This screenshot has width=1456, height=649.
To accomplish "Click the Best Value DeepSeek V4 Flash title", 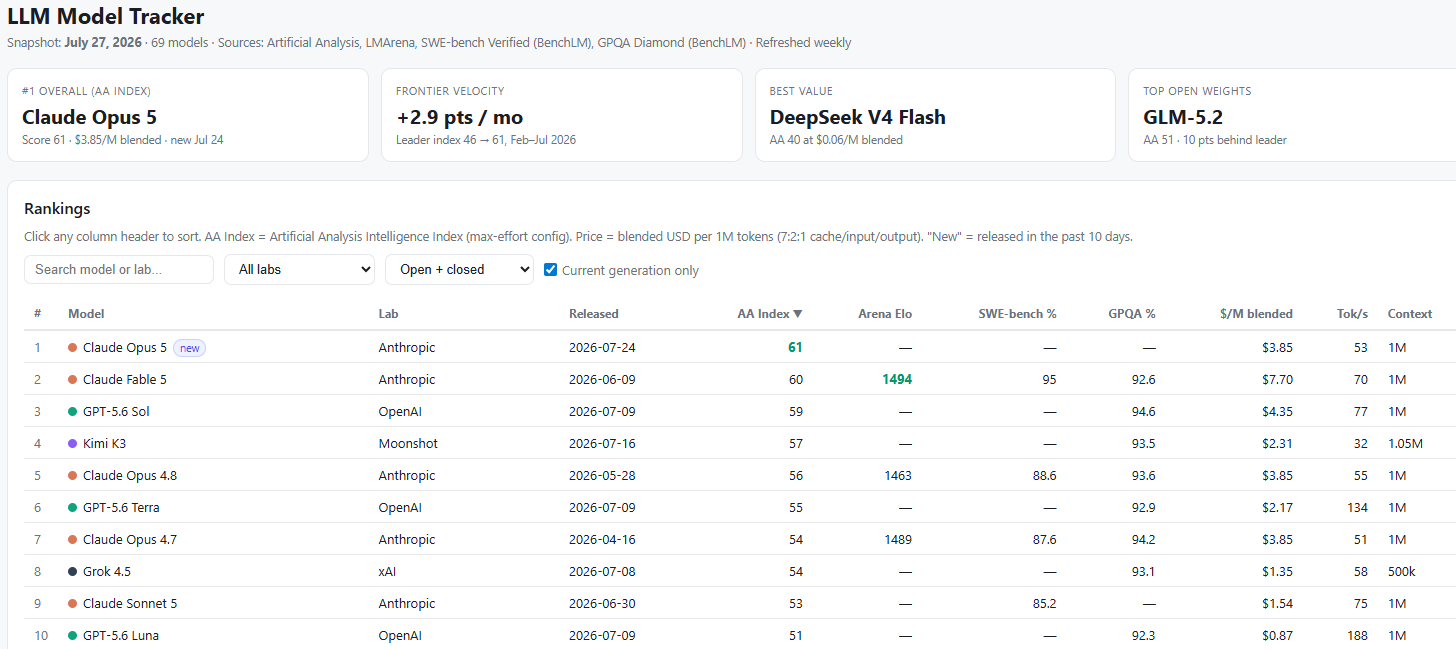I will [x=857, y=117].
